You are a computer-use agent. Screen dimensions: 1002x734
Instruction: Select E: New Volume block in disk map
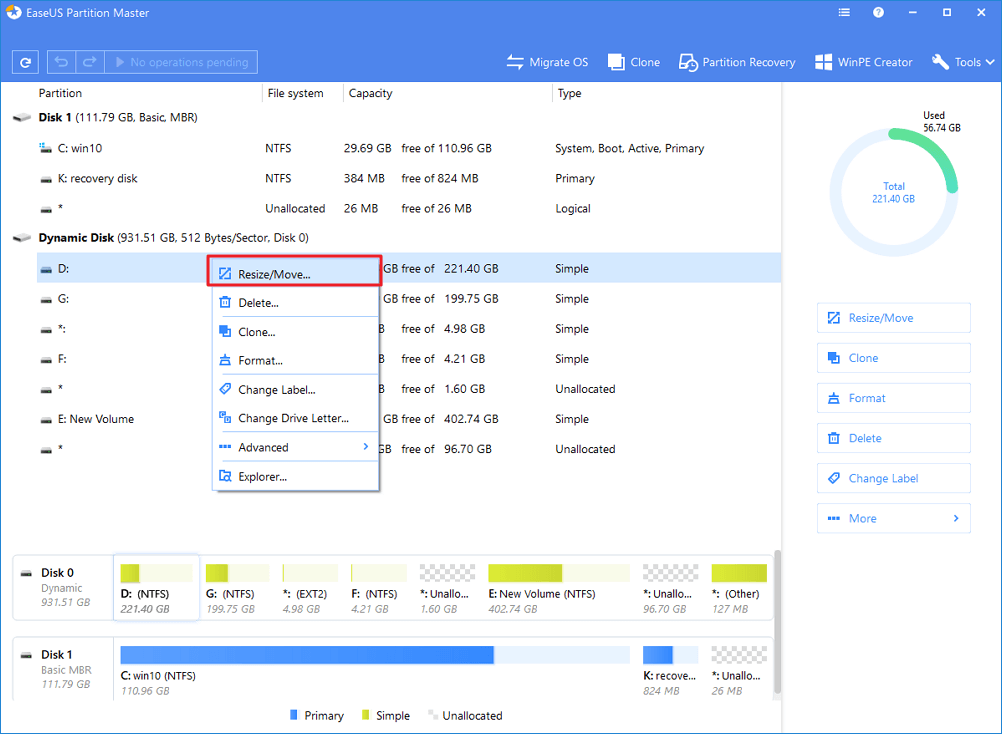click(559, 588)
